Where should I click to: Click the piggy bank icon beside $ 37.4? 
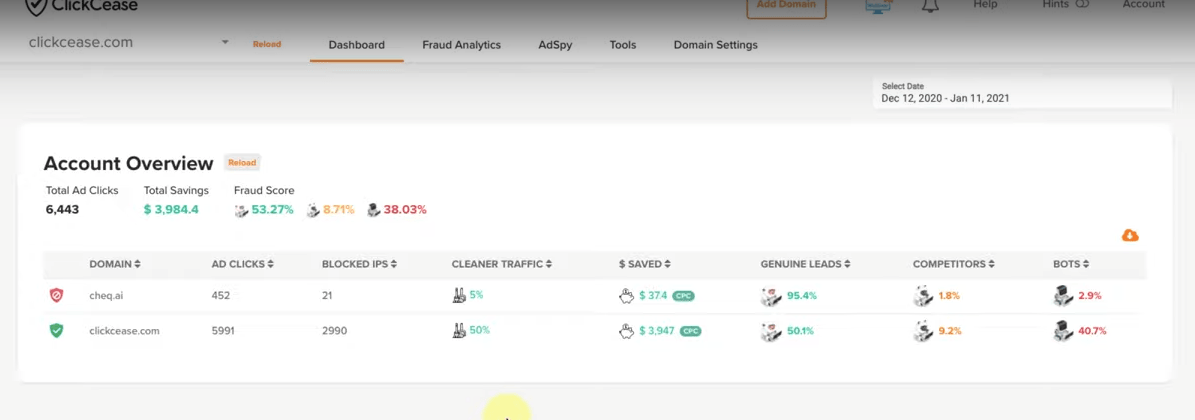pyautogui.click(x=626, y=295)
